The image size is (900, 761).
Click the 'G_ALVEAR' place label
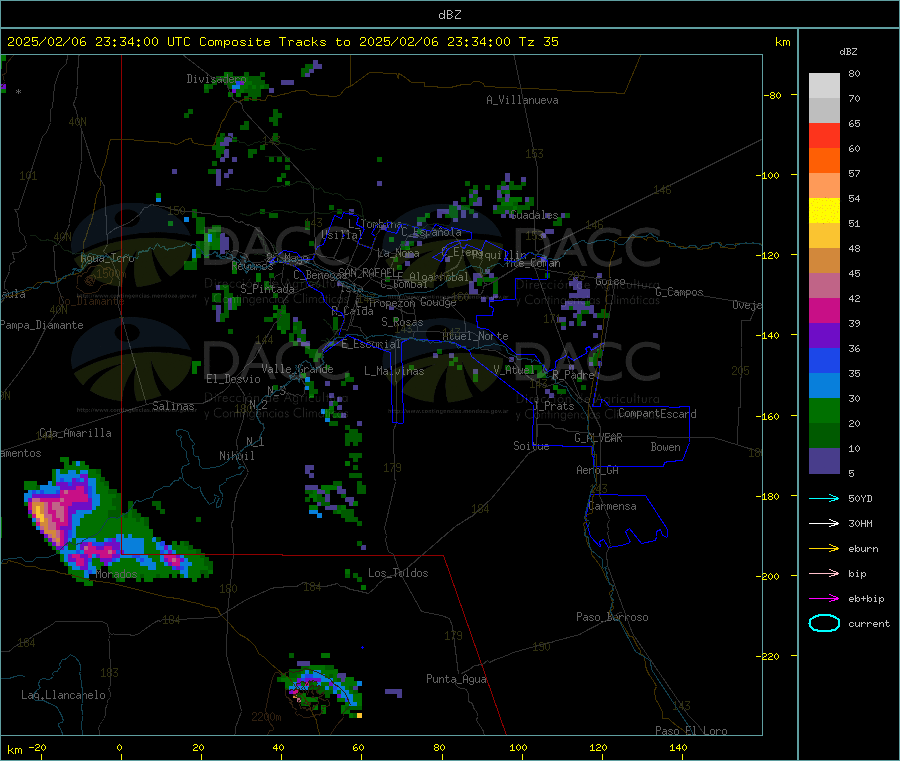[x=598, y=438]
